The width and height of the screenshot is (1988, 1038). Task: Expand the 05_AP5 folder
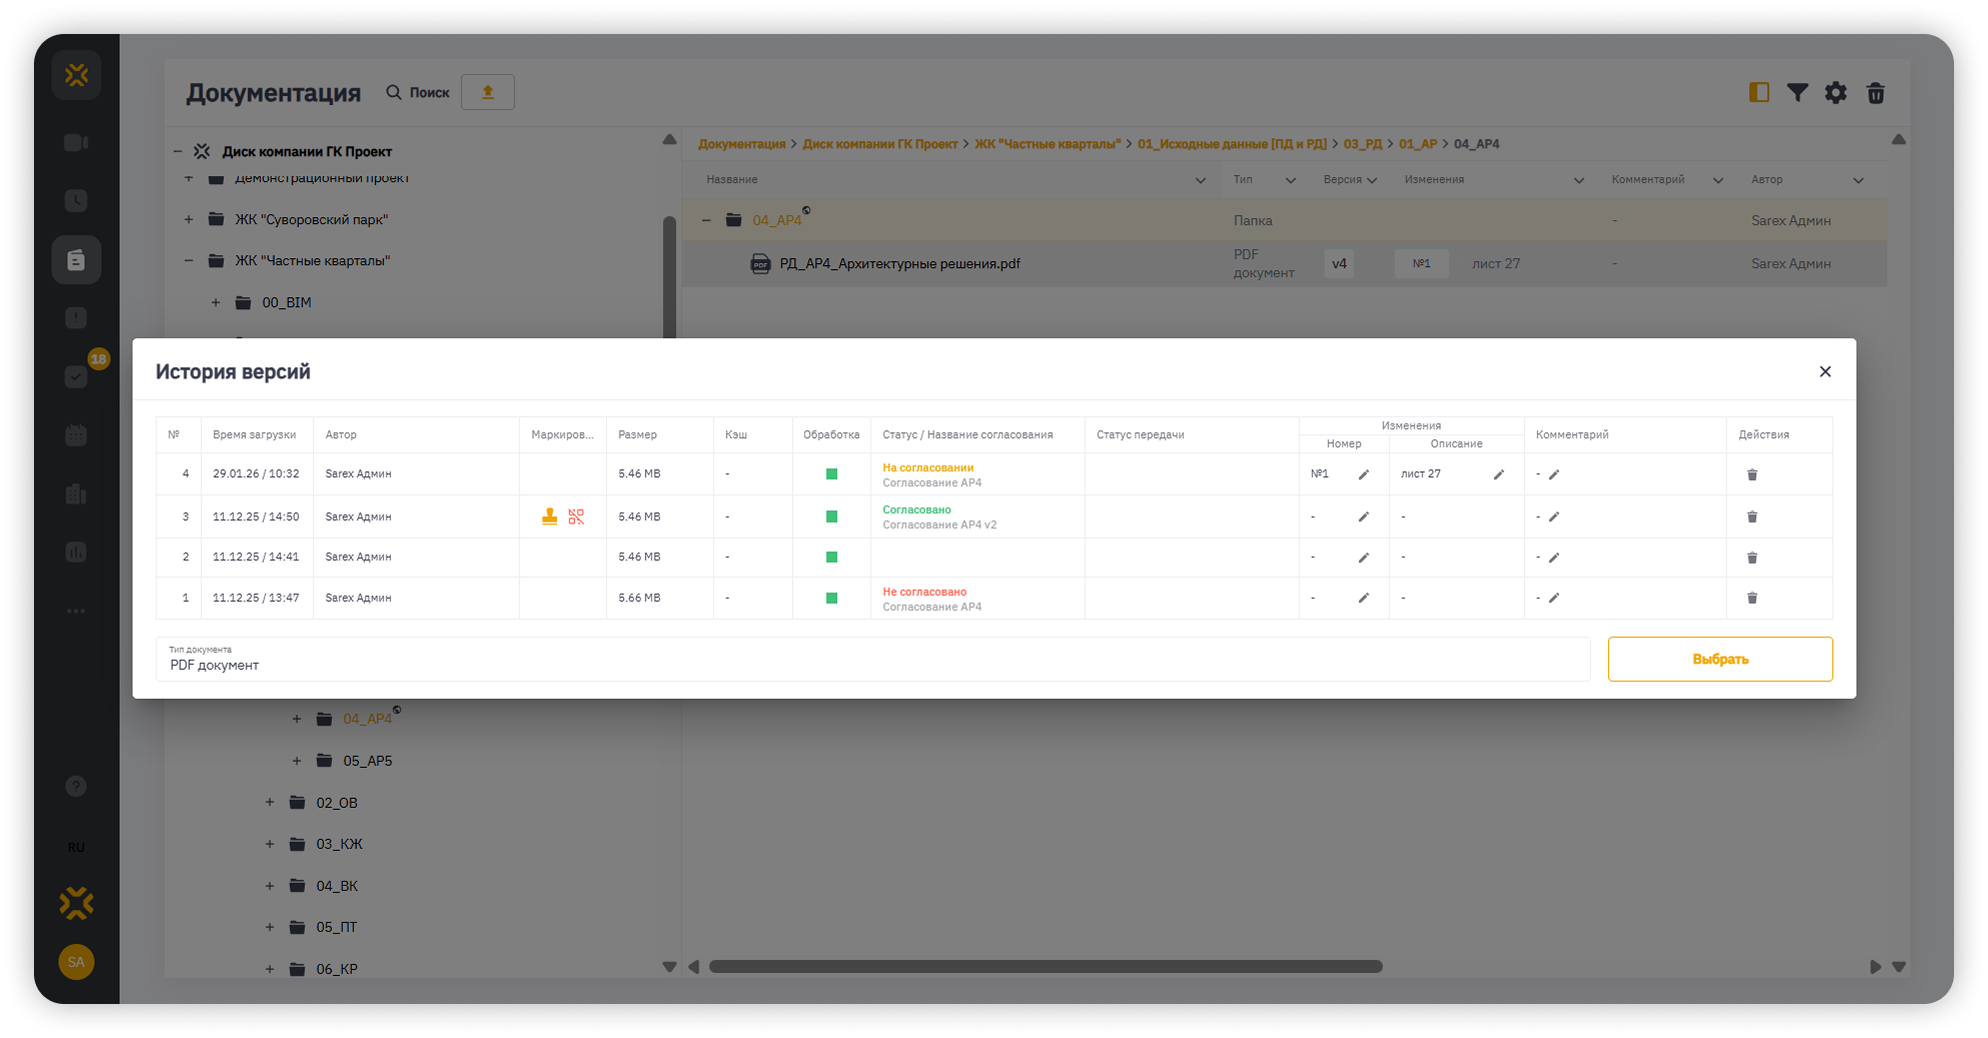[297, 761]
